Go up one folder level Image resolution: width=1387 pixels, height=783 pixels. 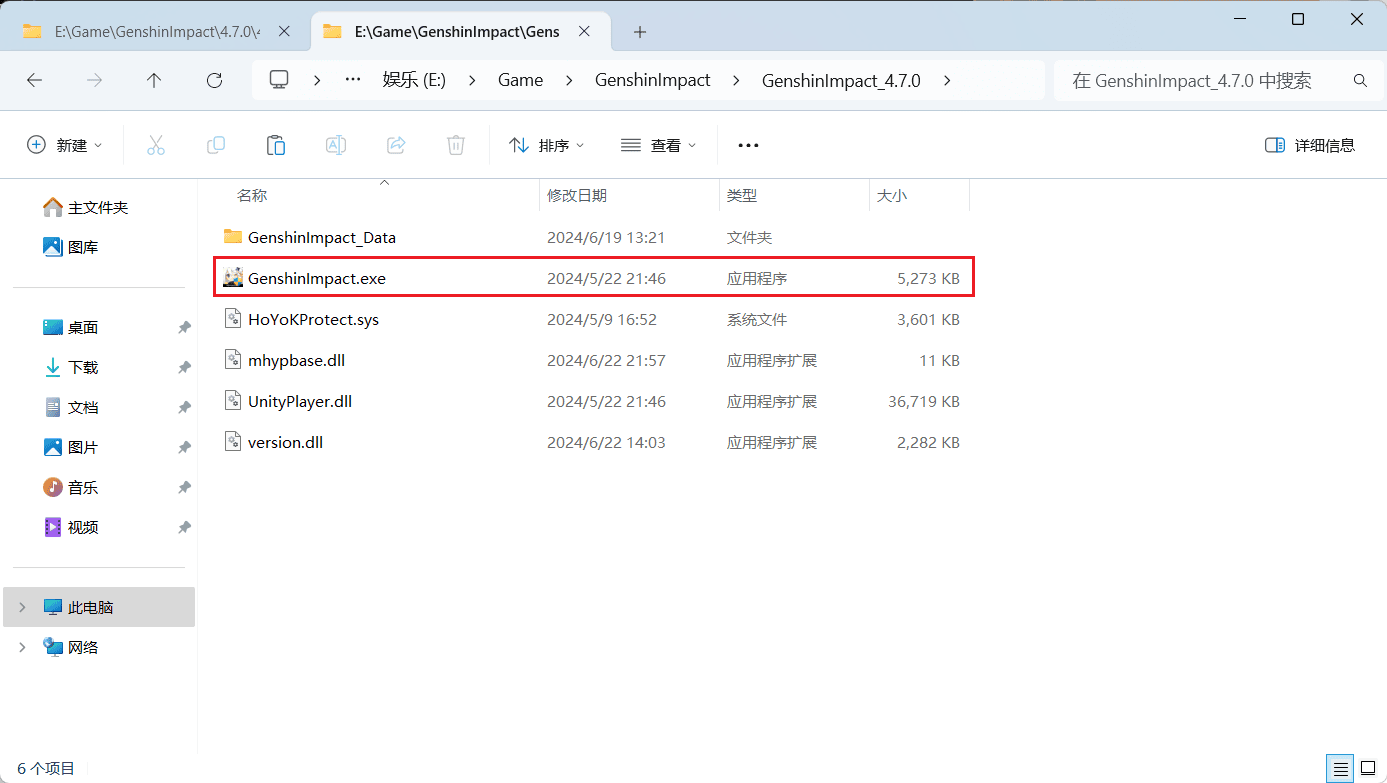click(x=154, y=80)
